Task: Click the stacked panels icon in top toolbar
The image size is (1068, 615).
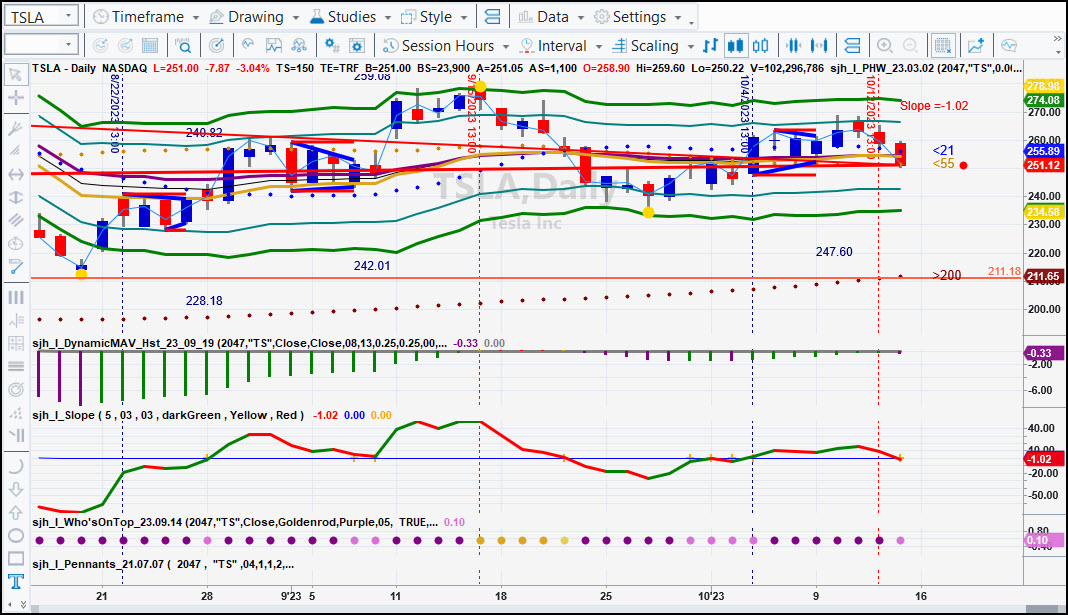Action: (x=492, y=16)
